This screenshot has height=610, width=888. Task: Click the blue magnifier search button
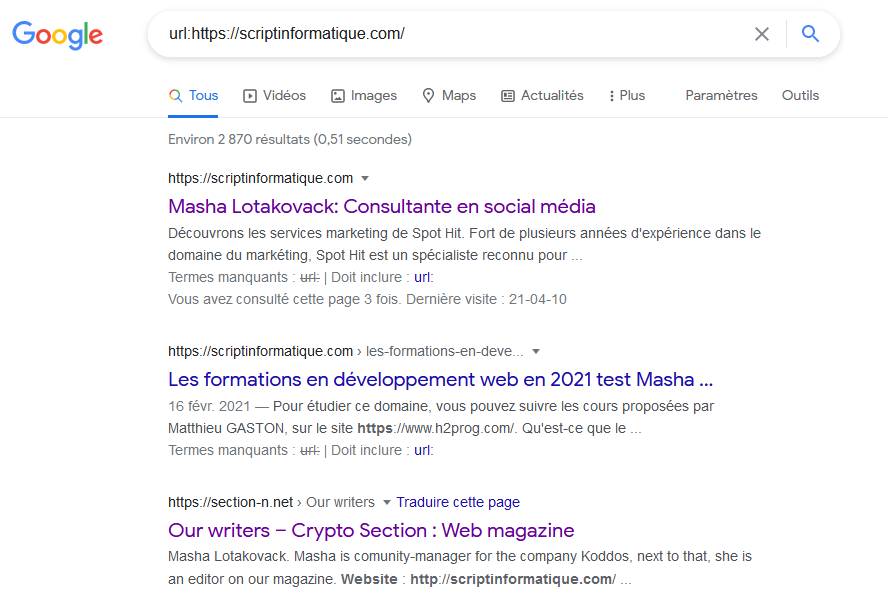[x=810, y=34]
